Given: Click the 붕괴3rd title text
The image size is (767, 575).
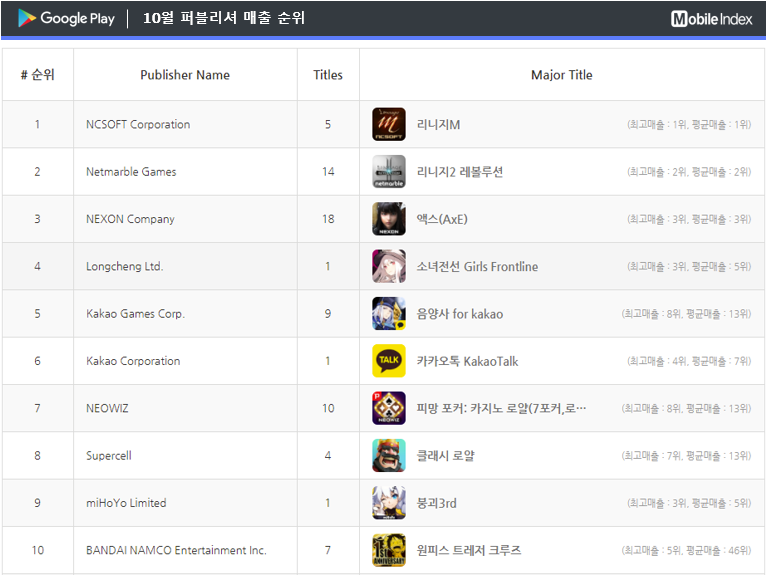Looking at the screenshot, I should coord(436,503).
